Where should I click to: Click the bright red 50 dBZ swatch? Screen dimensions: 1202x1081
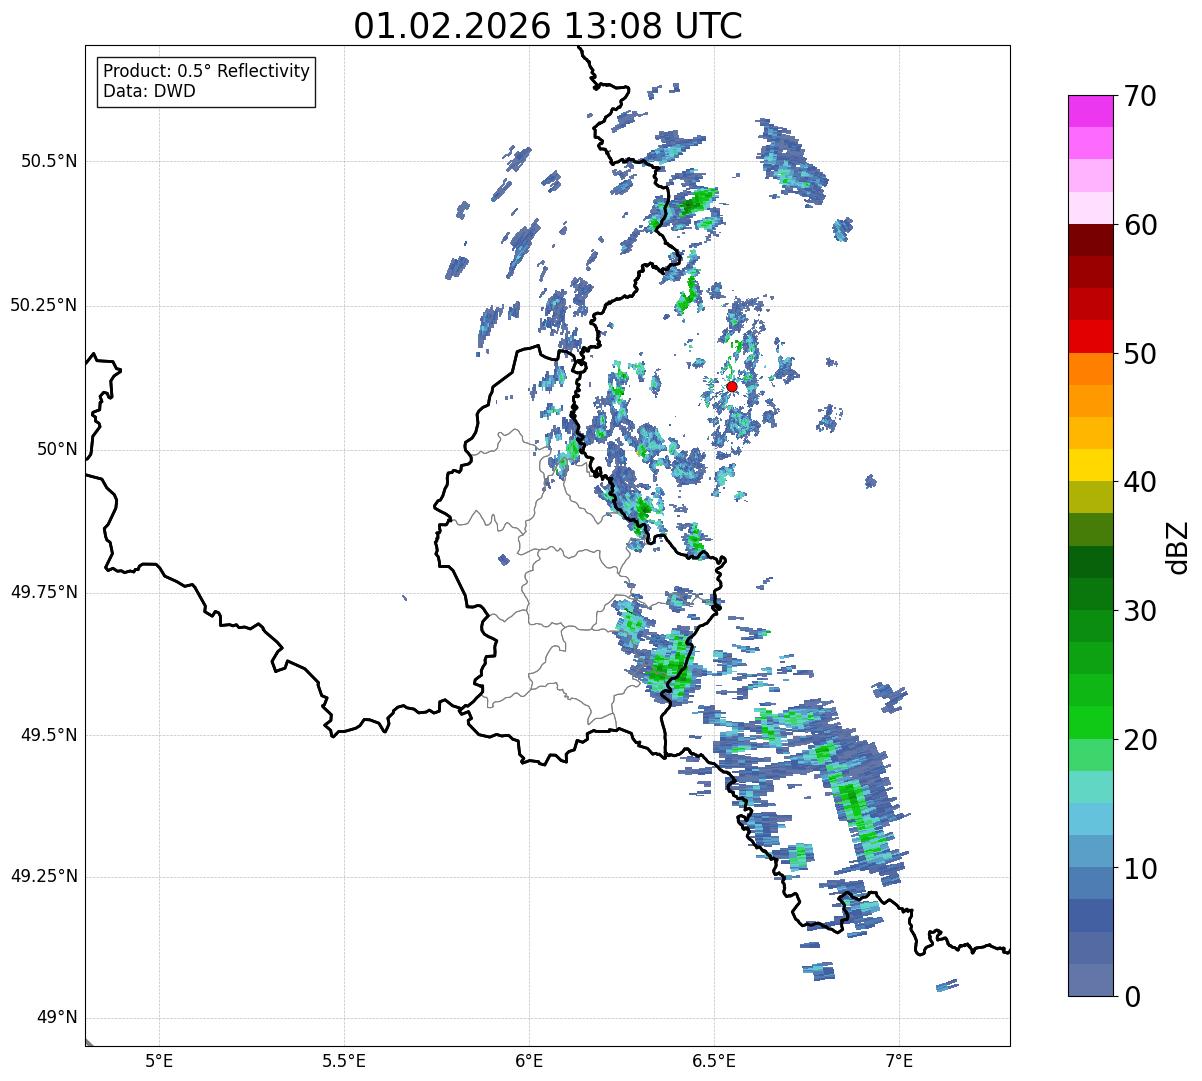point(1090,337)
